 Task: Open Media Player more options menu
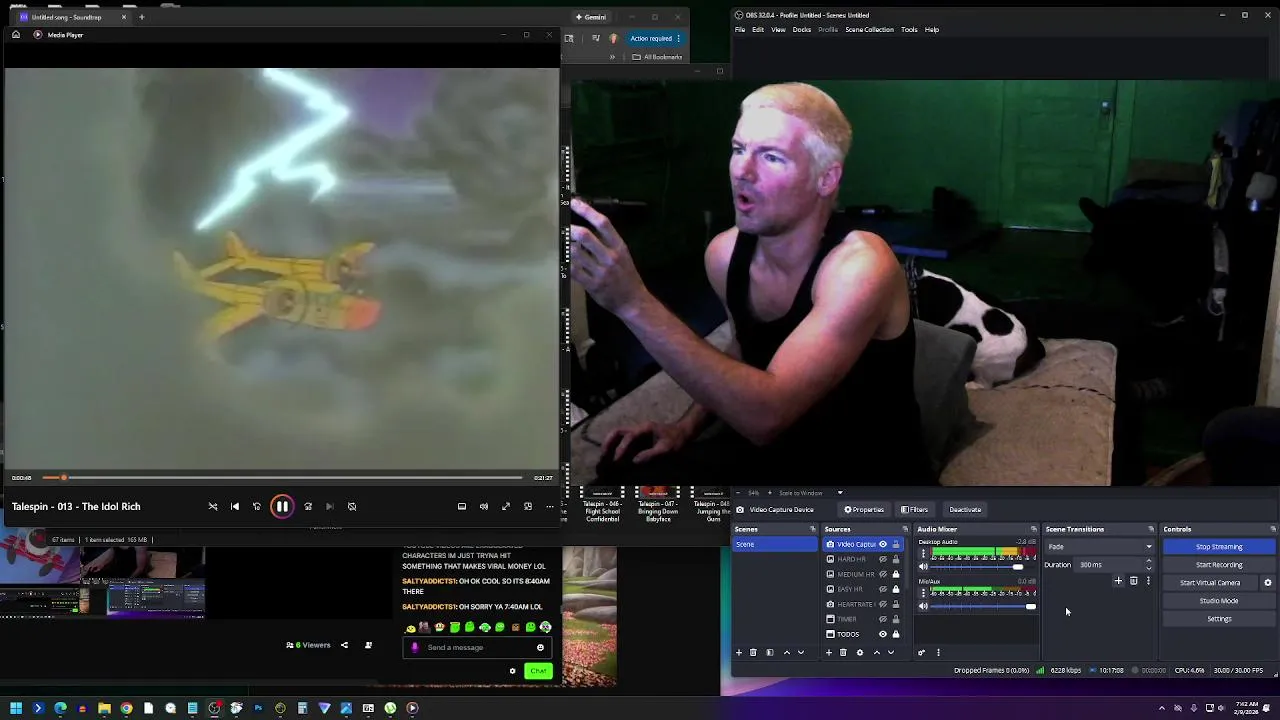(550, 506)
